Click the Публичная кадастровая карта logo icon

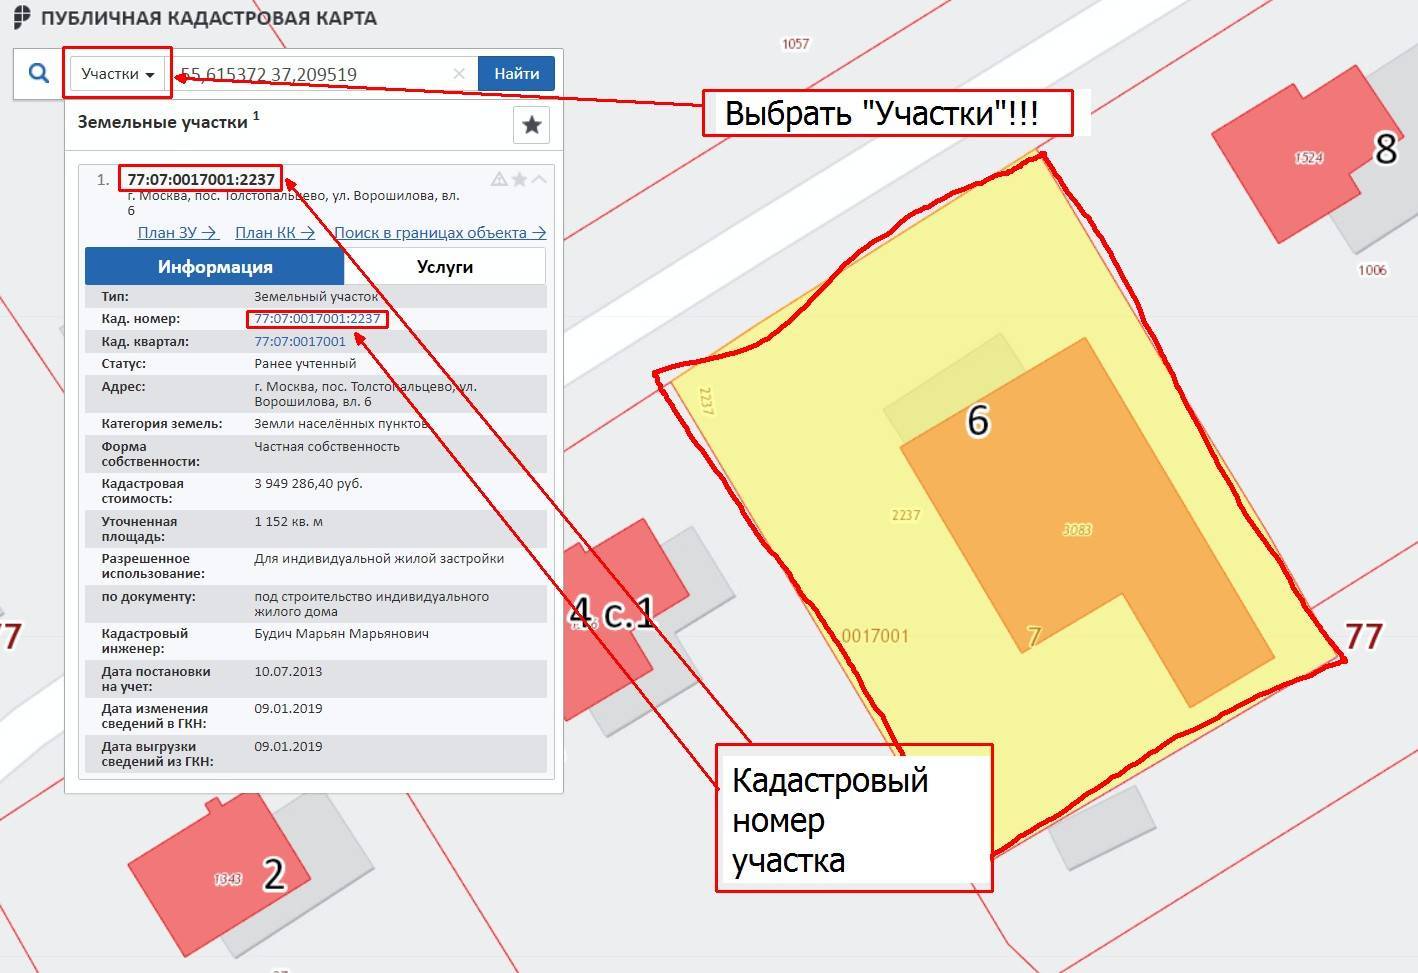(x=22, y=18)
